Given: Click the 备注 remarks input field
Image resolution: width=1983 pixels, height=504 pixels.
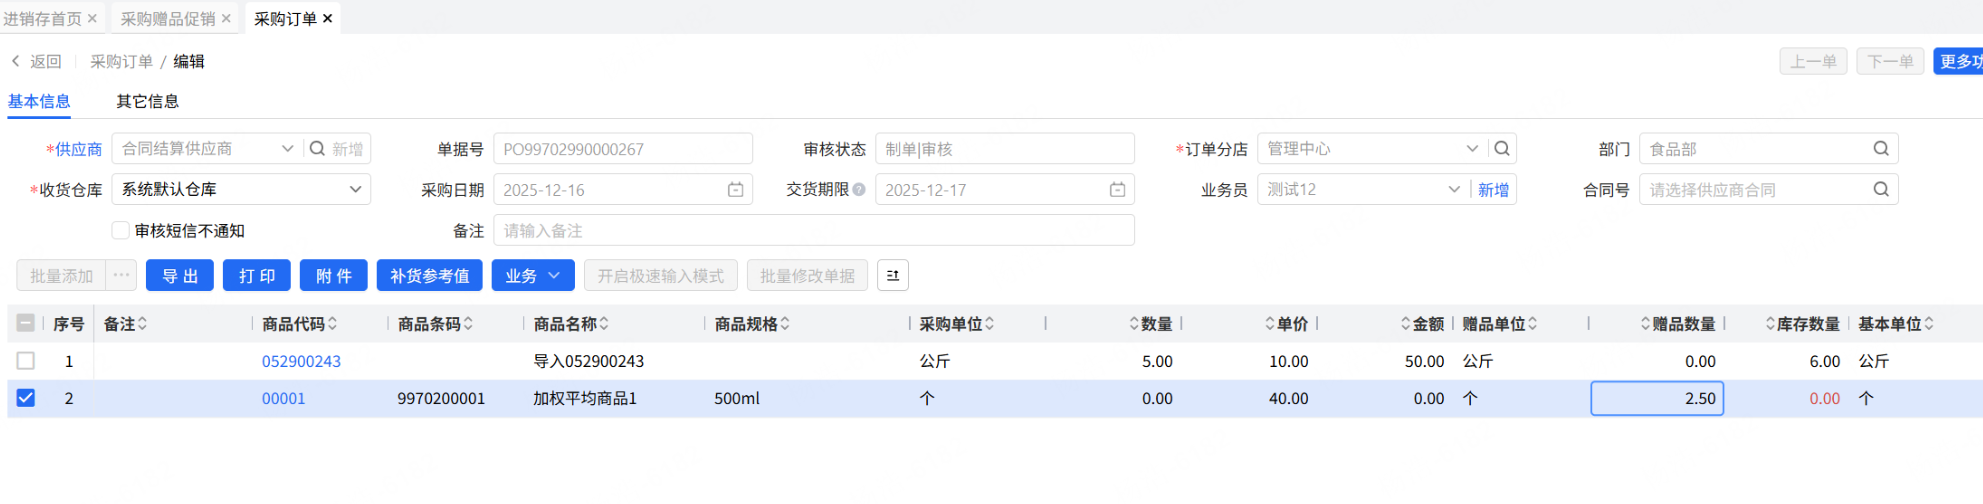Looking at the screenshot, I should (813, 231).
